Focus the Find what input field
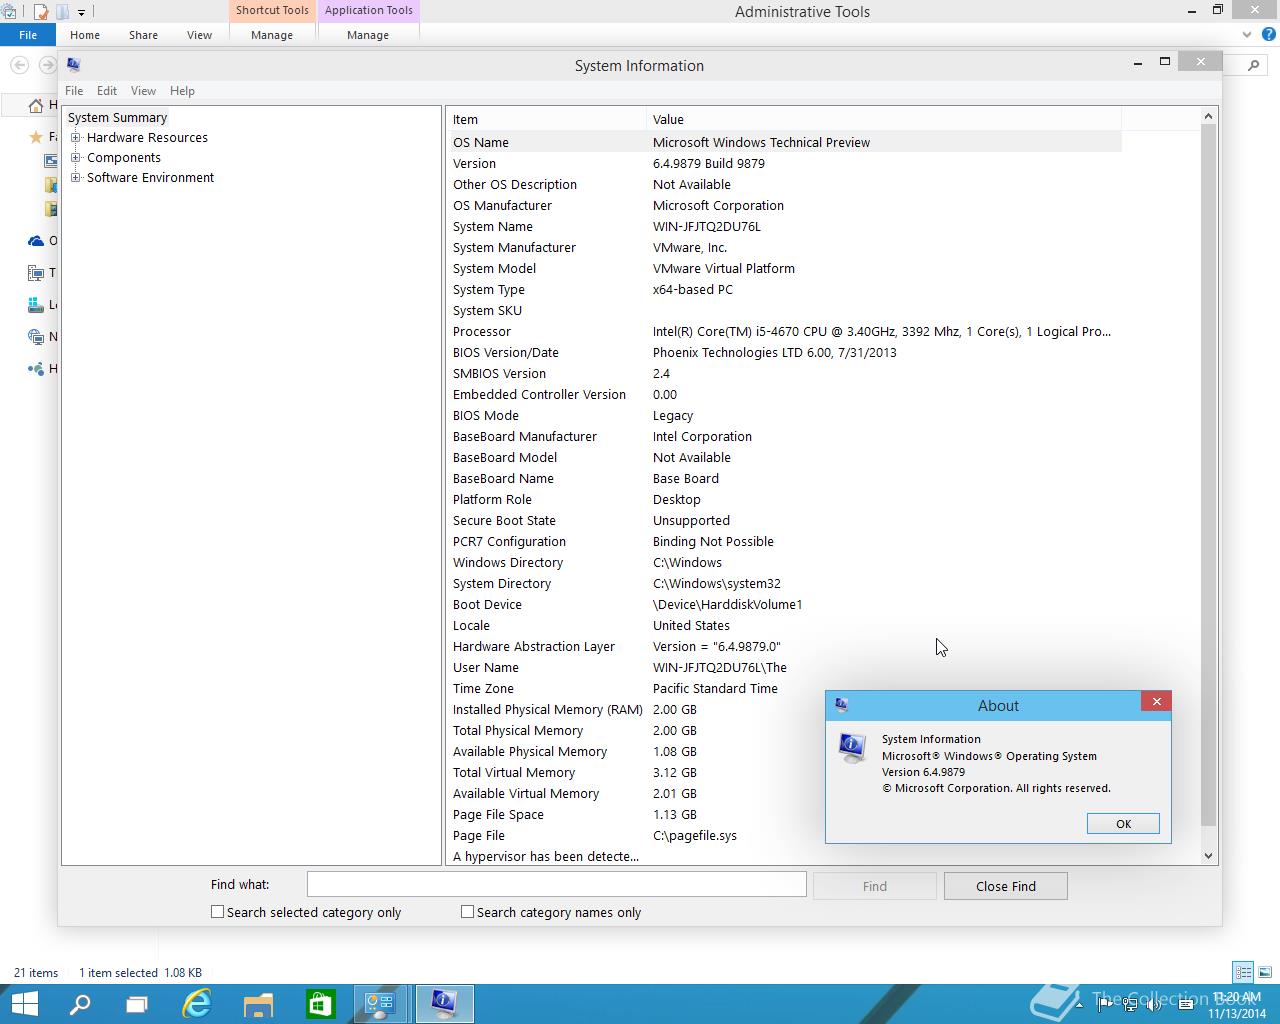Image resolution: width=1280 pixels, height=1024 pixels. pos(556,884)
